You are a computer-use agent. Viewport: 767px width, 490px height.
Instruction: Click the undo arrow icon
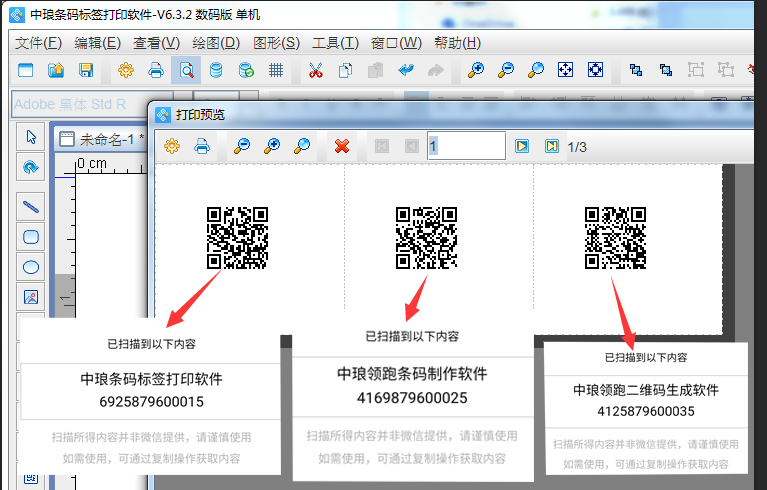click(405, 70)
